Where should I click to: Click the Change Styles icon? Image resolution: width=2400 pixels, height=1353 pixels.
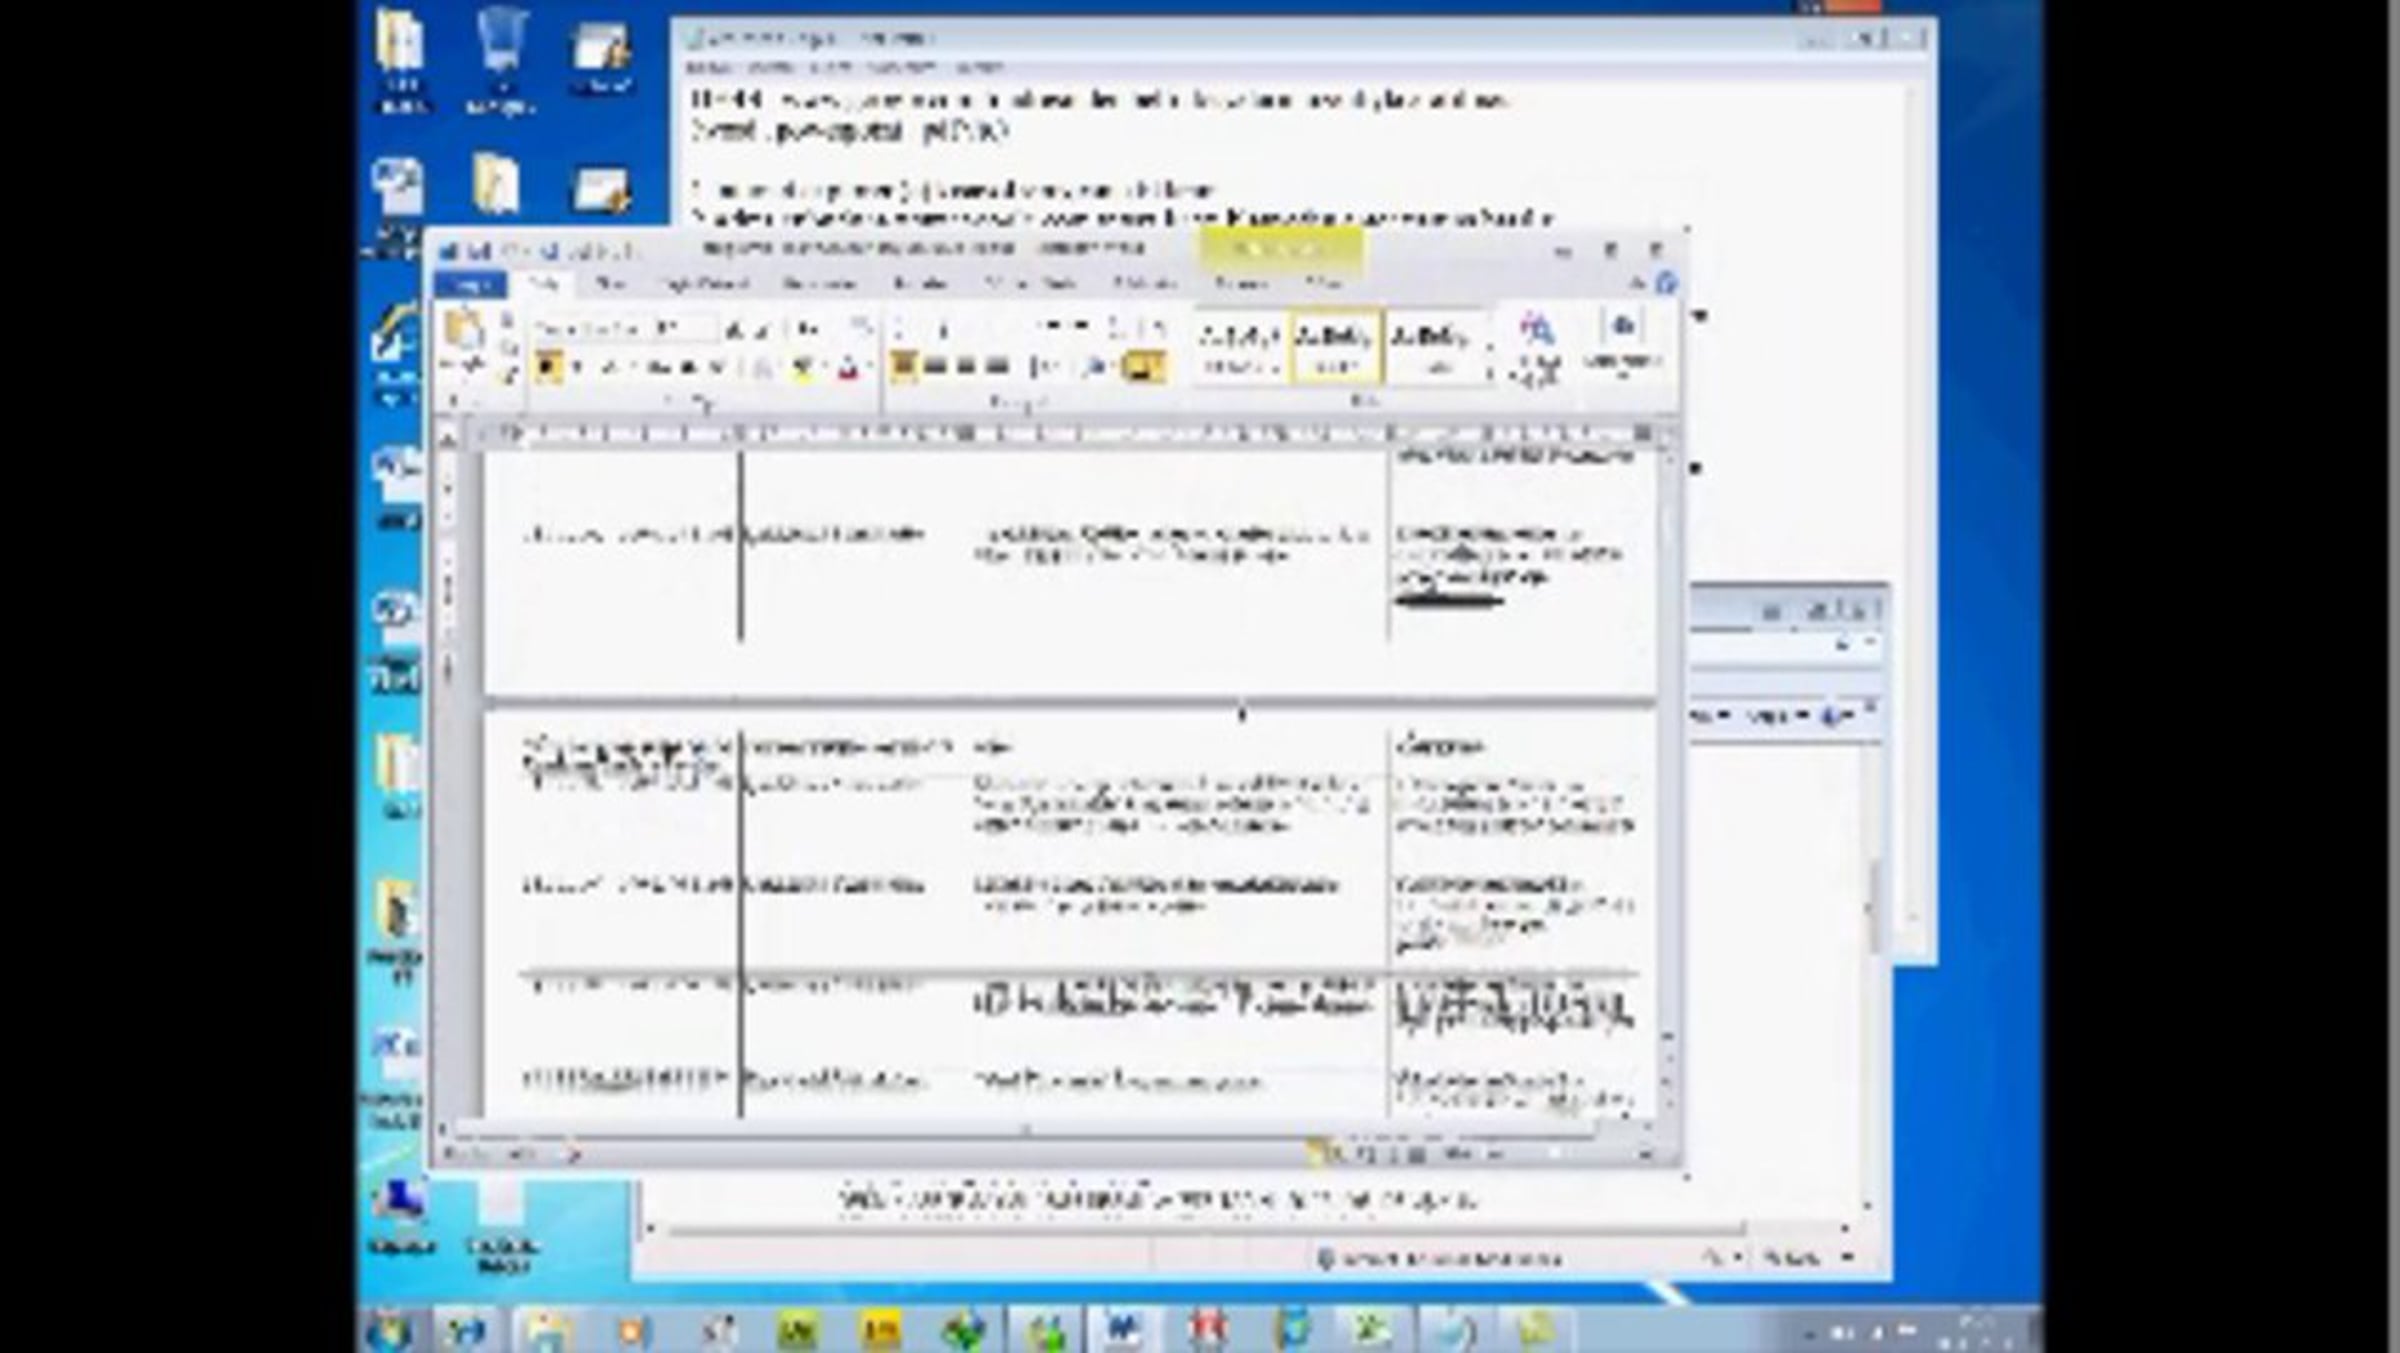point(1536,346)
